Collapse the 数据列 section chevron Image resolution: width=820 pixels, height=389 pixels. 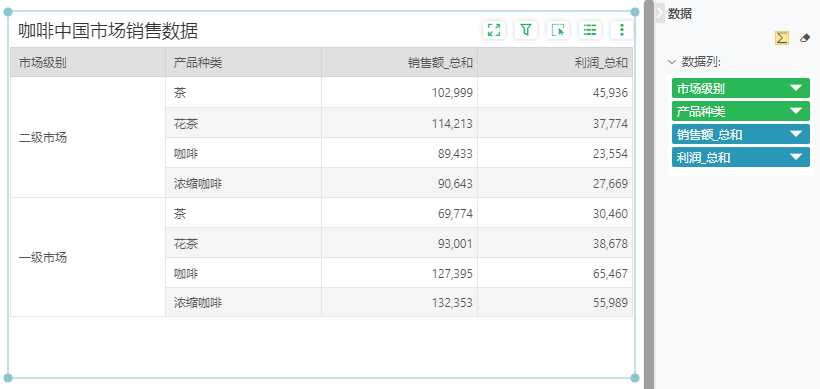(x=672, y=62)
